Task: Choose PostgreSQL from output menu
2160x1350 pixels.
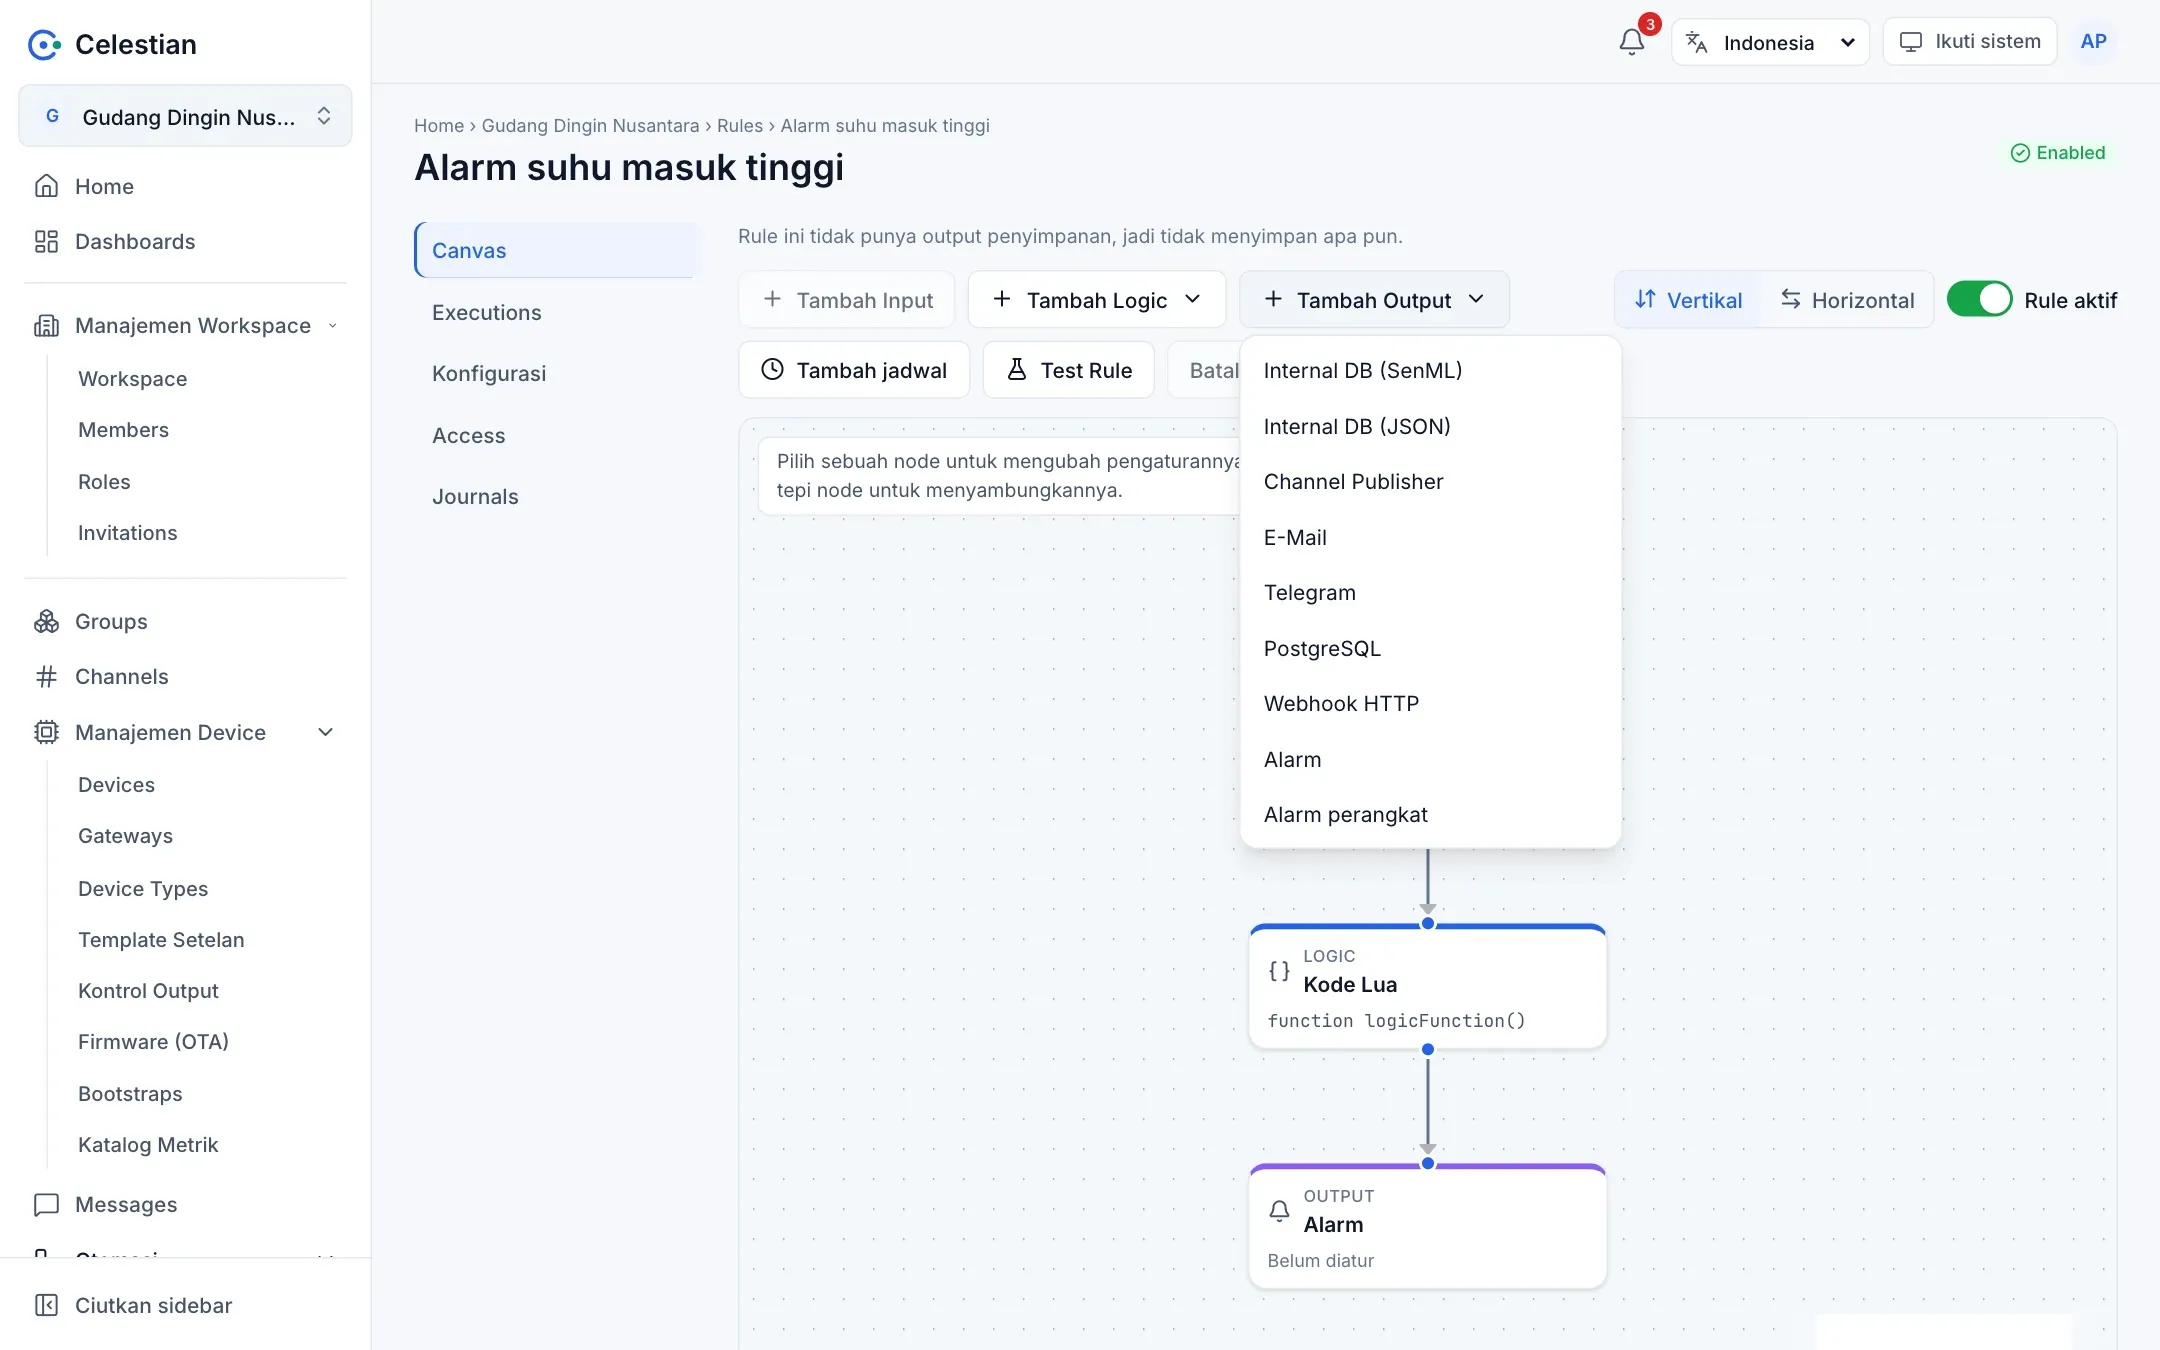Action: (x=1430, y=649)
